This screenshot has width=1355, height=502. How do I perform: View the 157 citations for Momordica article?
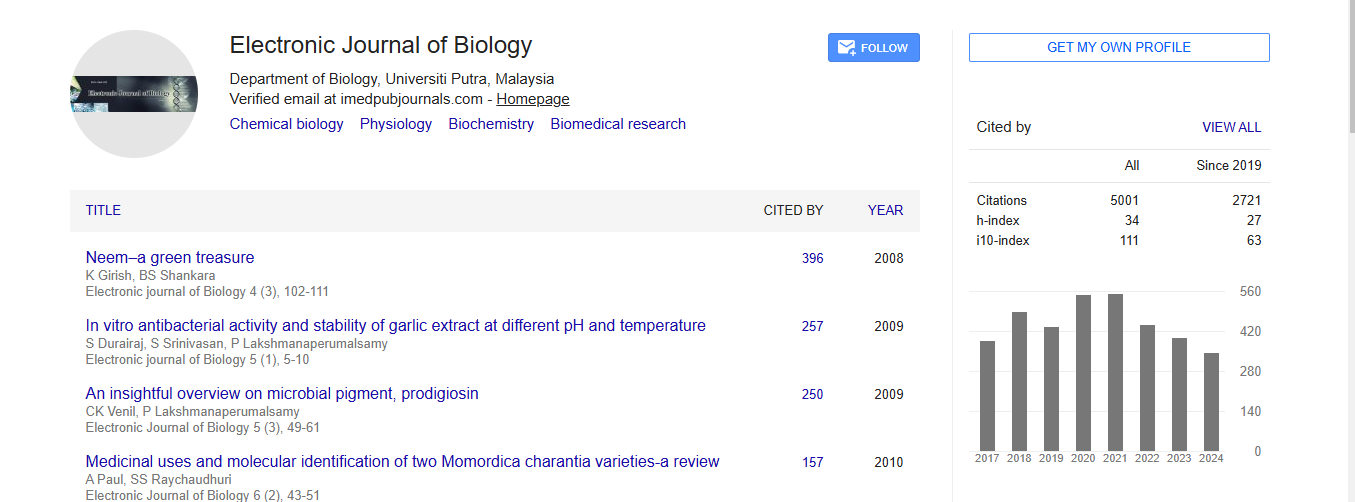pos(812,462)
